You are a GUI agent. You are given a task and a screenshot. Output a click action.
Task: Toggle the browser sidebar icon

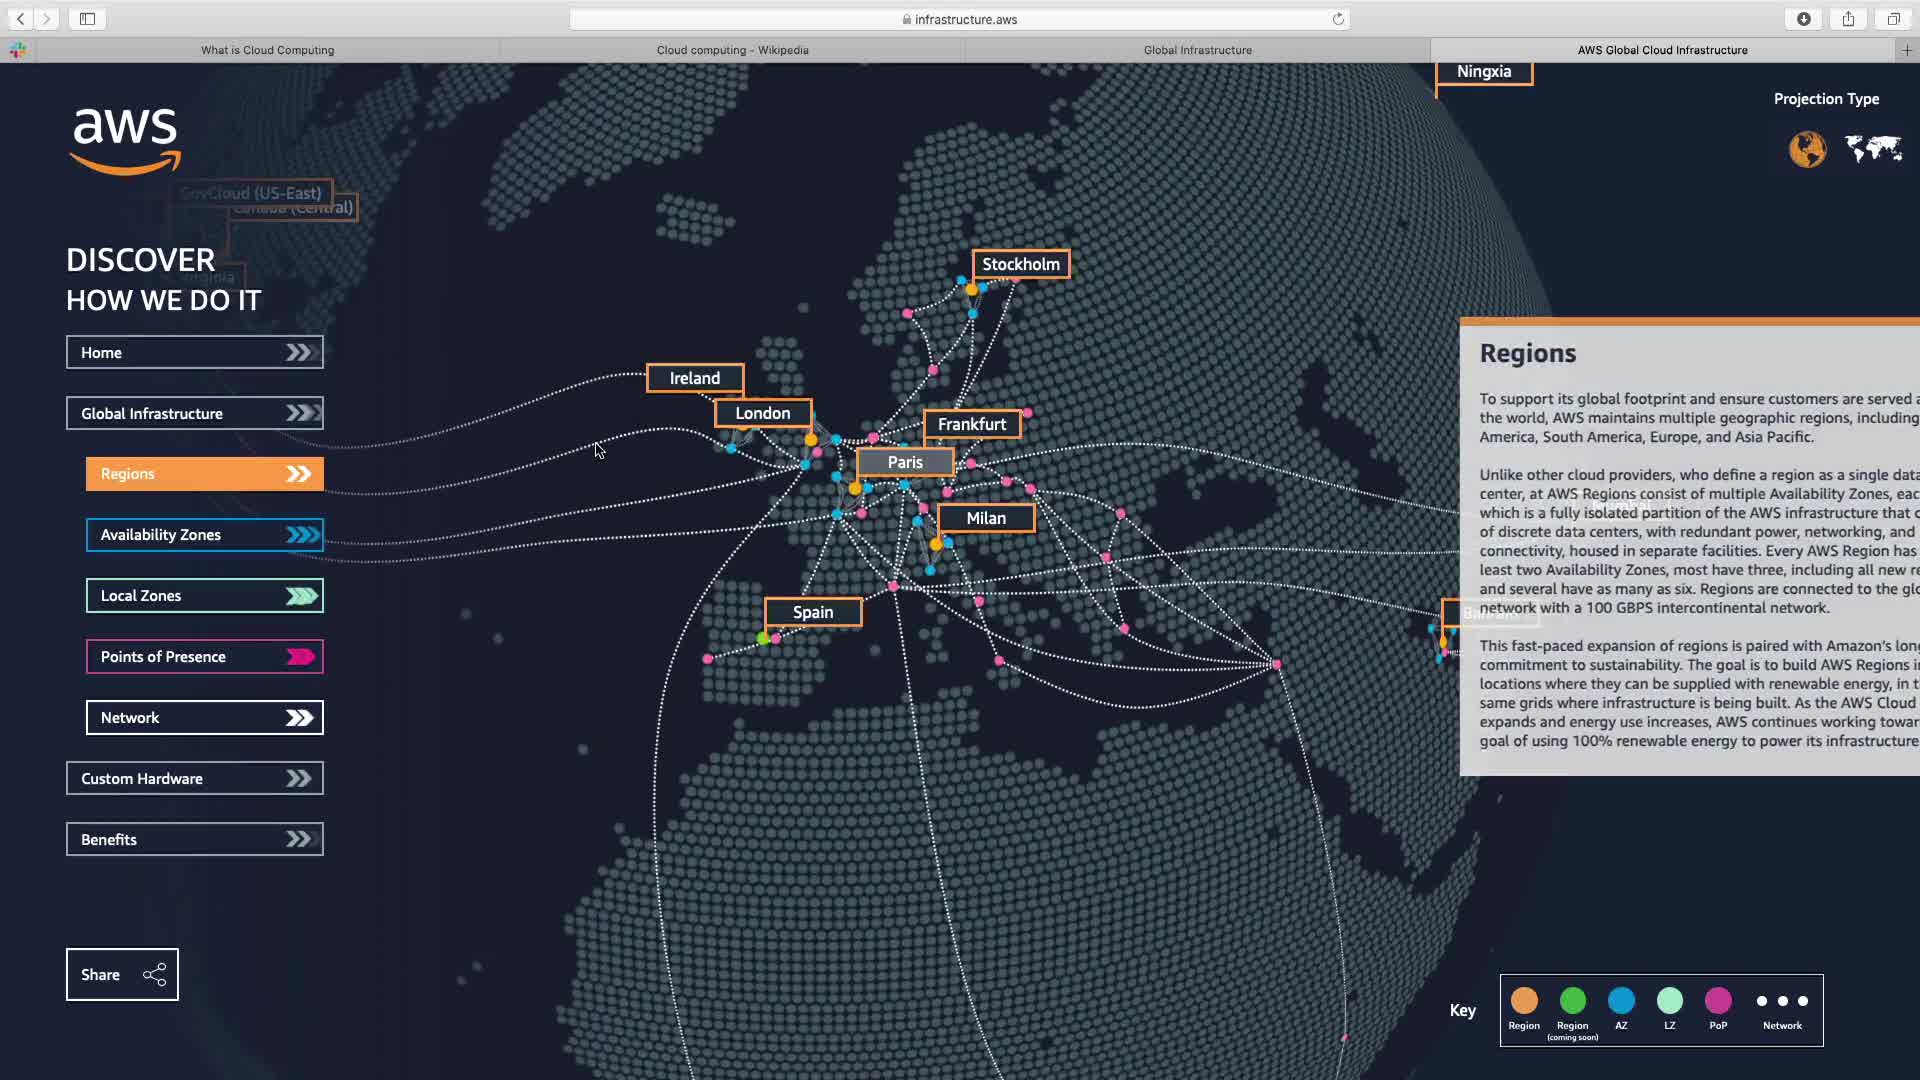(87, 19)
